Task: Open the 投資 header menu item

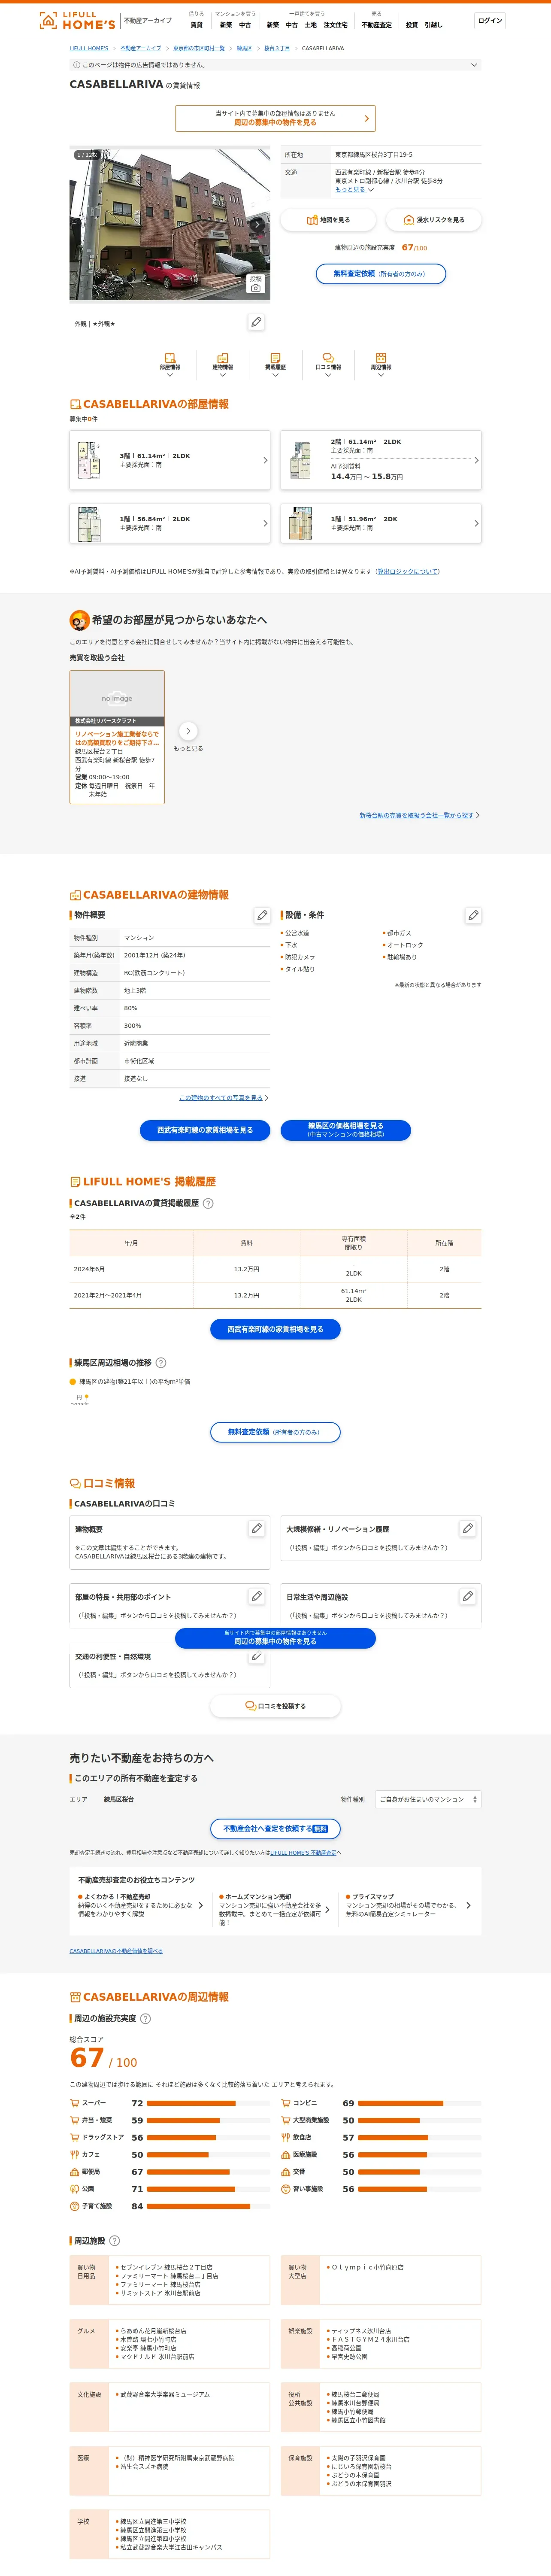Action: [x=411, y=25]
